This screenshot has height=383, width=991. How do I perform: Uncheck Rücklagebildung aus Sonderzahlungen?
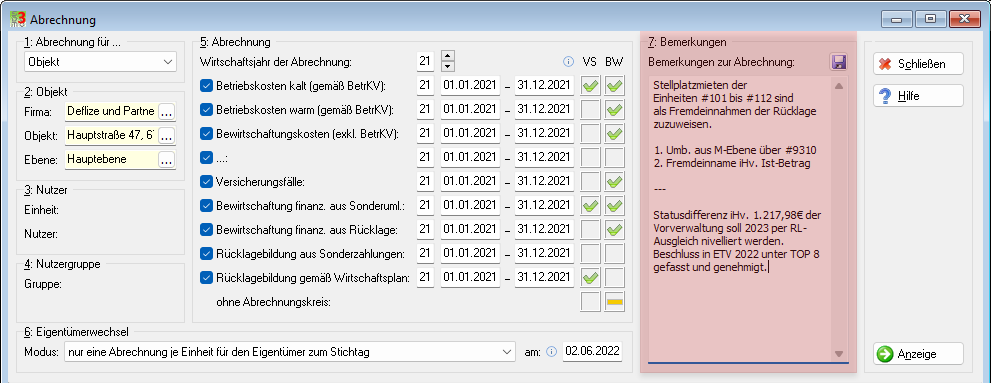(206, 253)
